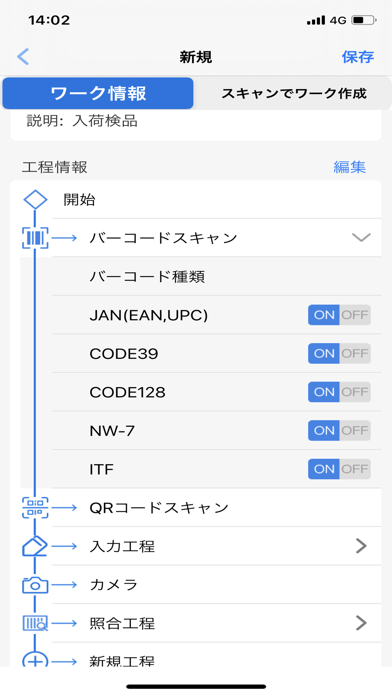Toggle the ITF switch
Image resolution: width=392 pixels, height=696 pixels.
[339, 469]
